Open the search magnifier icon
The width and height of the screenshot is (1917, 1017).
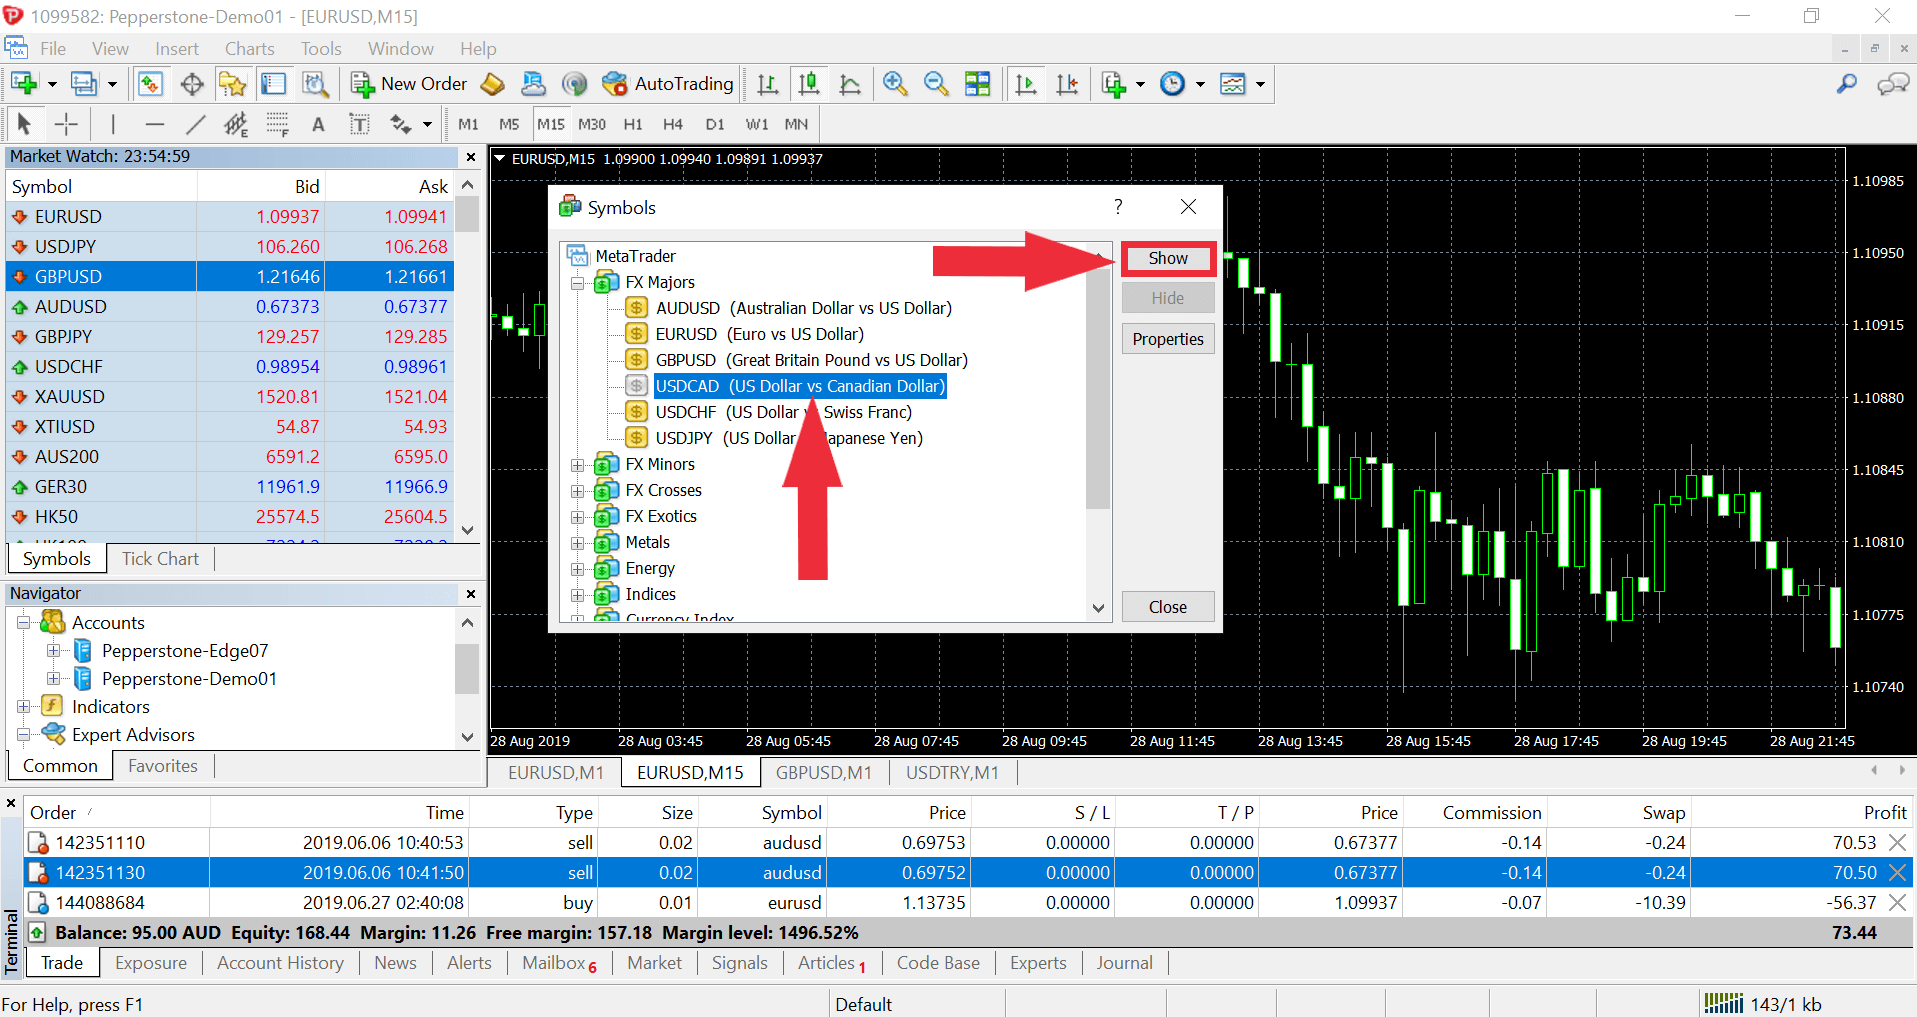click(x=1846, y=84)
